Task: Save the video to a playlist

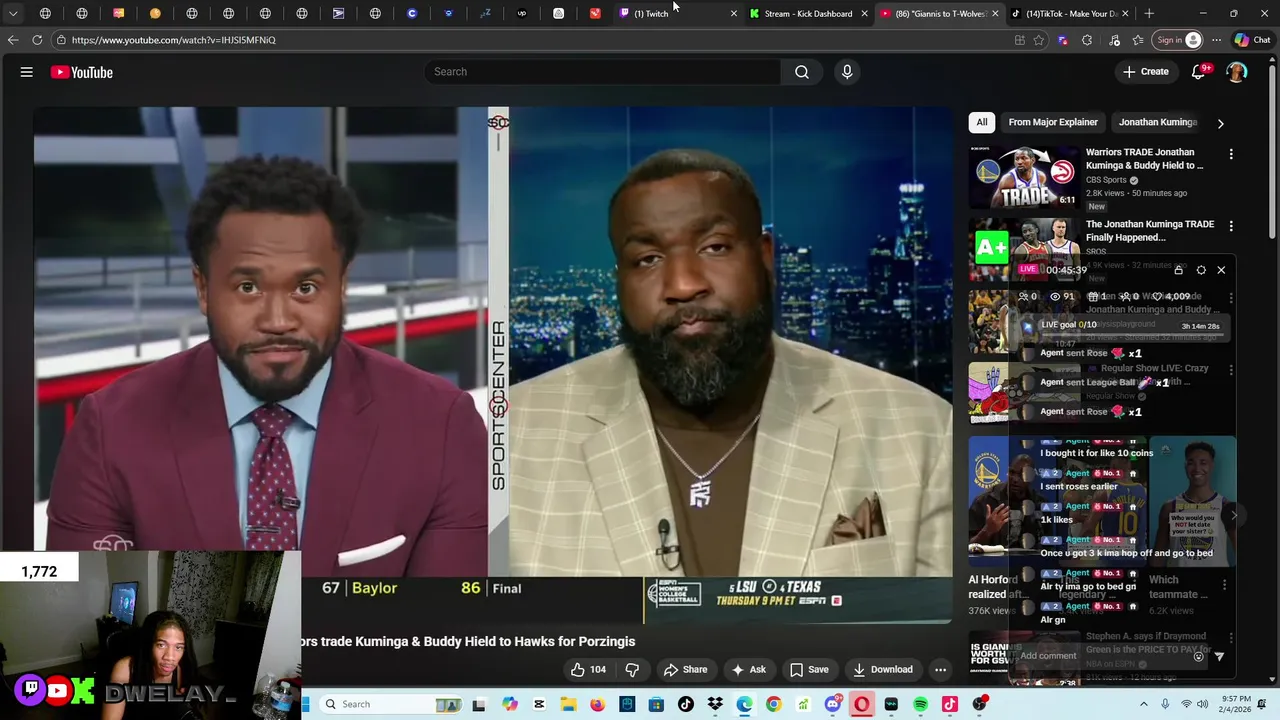Action: (x=809, y=670)
